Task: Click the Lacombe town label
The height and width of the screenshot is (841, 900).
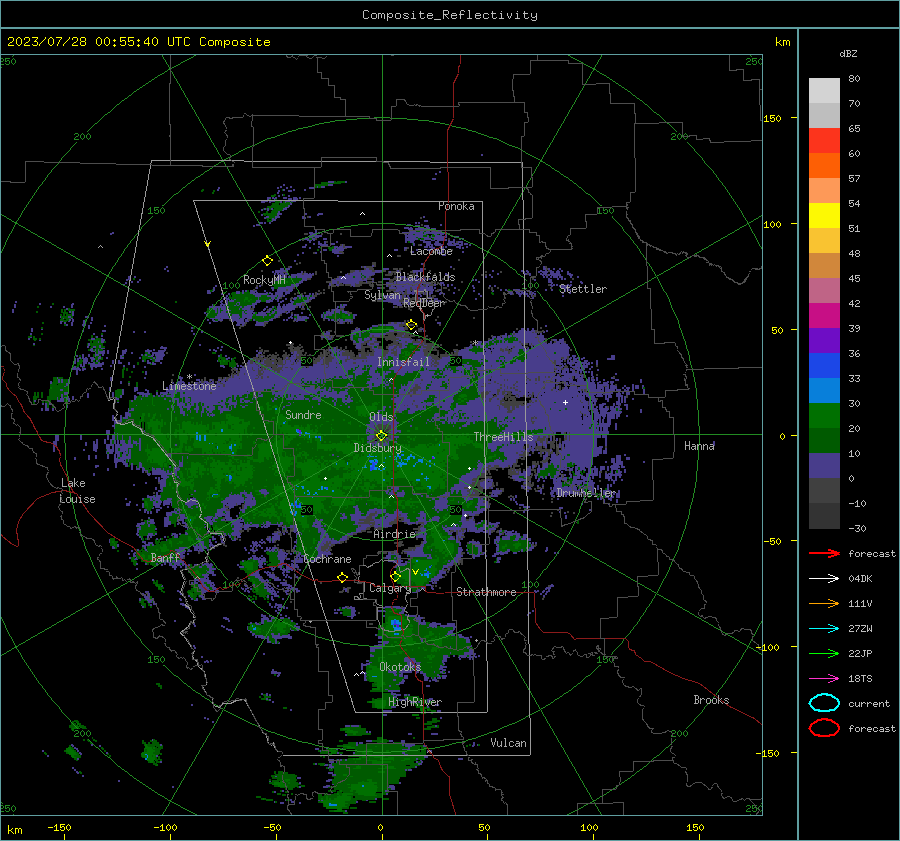Action: [431, 251]
